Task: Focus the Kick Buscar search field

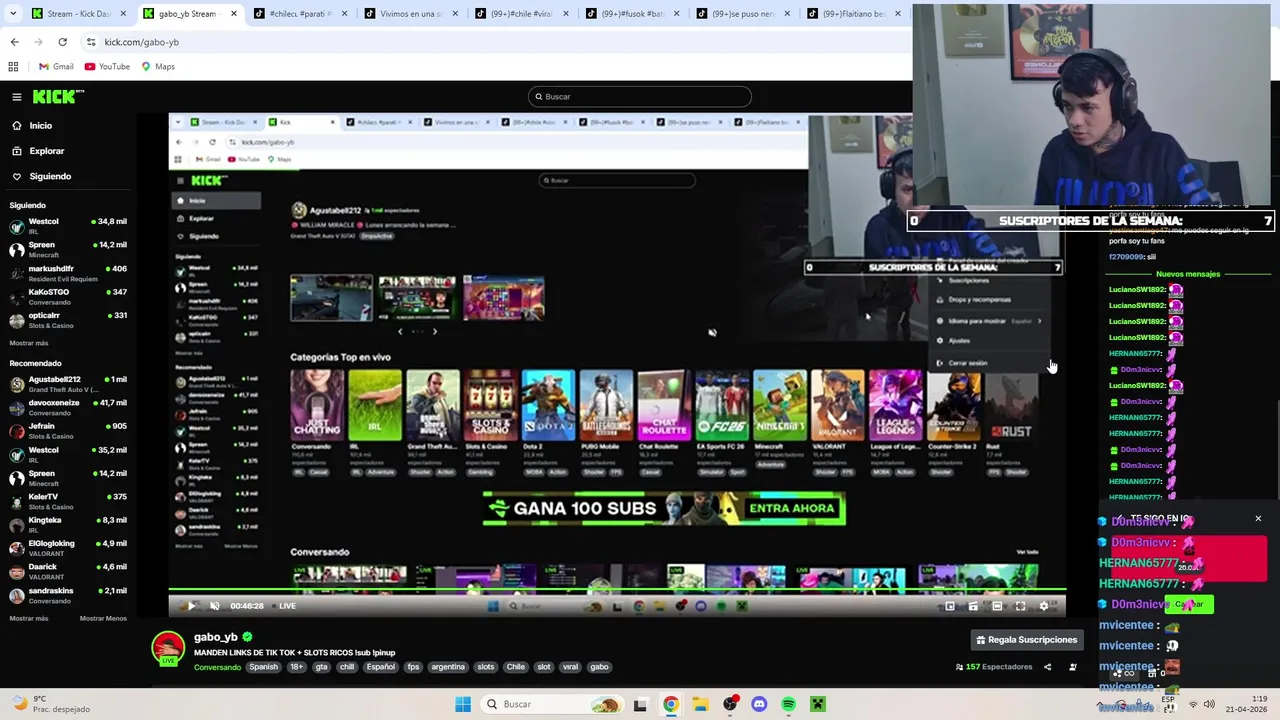Action: (x=640, y=97)
